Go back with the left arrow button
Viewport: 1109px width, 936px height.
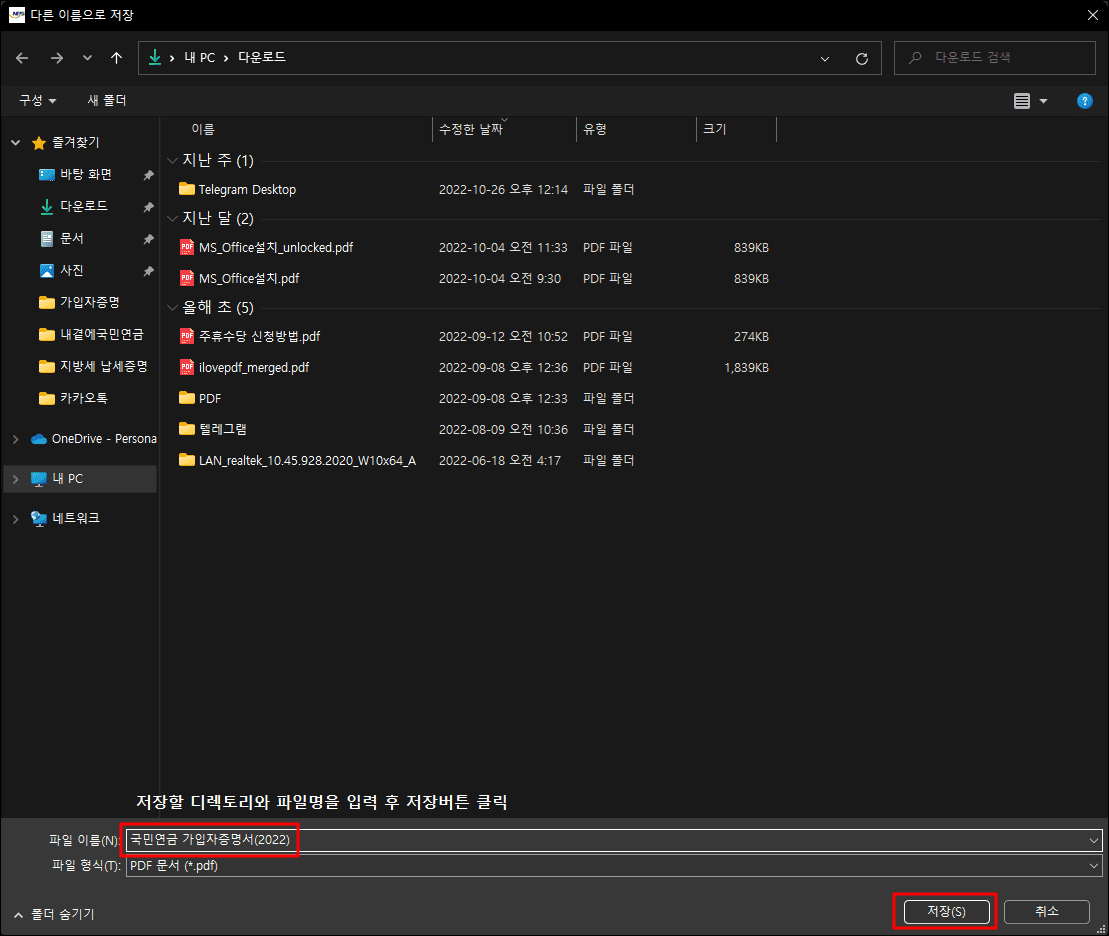click(22, 58)
